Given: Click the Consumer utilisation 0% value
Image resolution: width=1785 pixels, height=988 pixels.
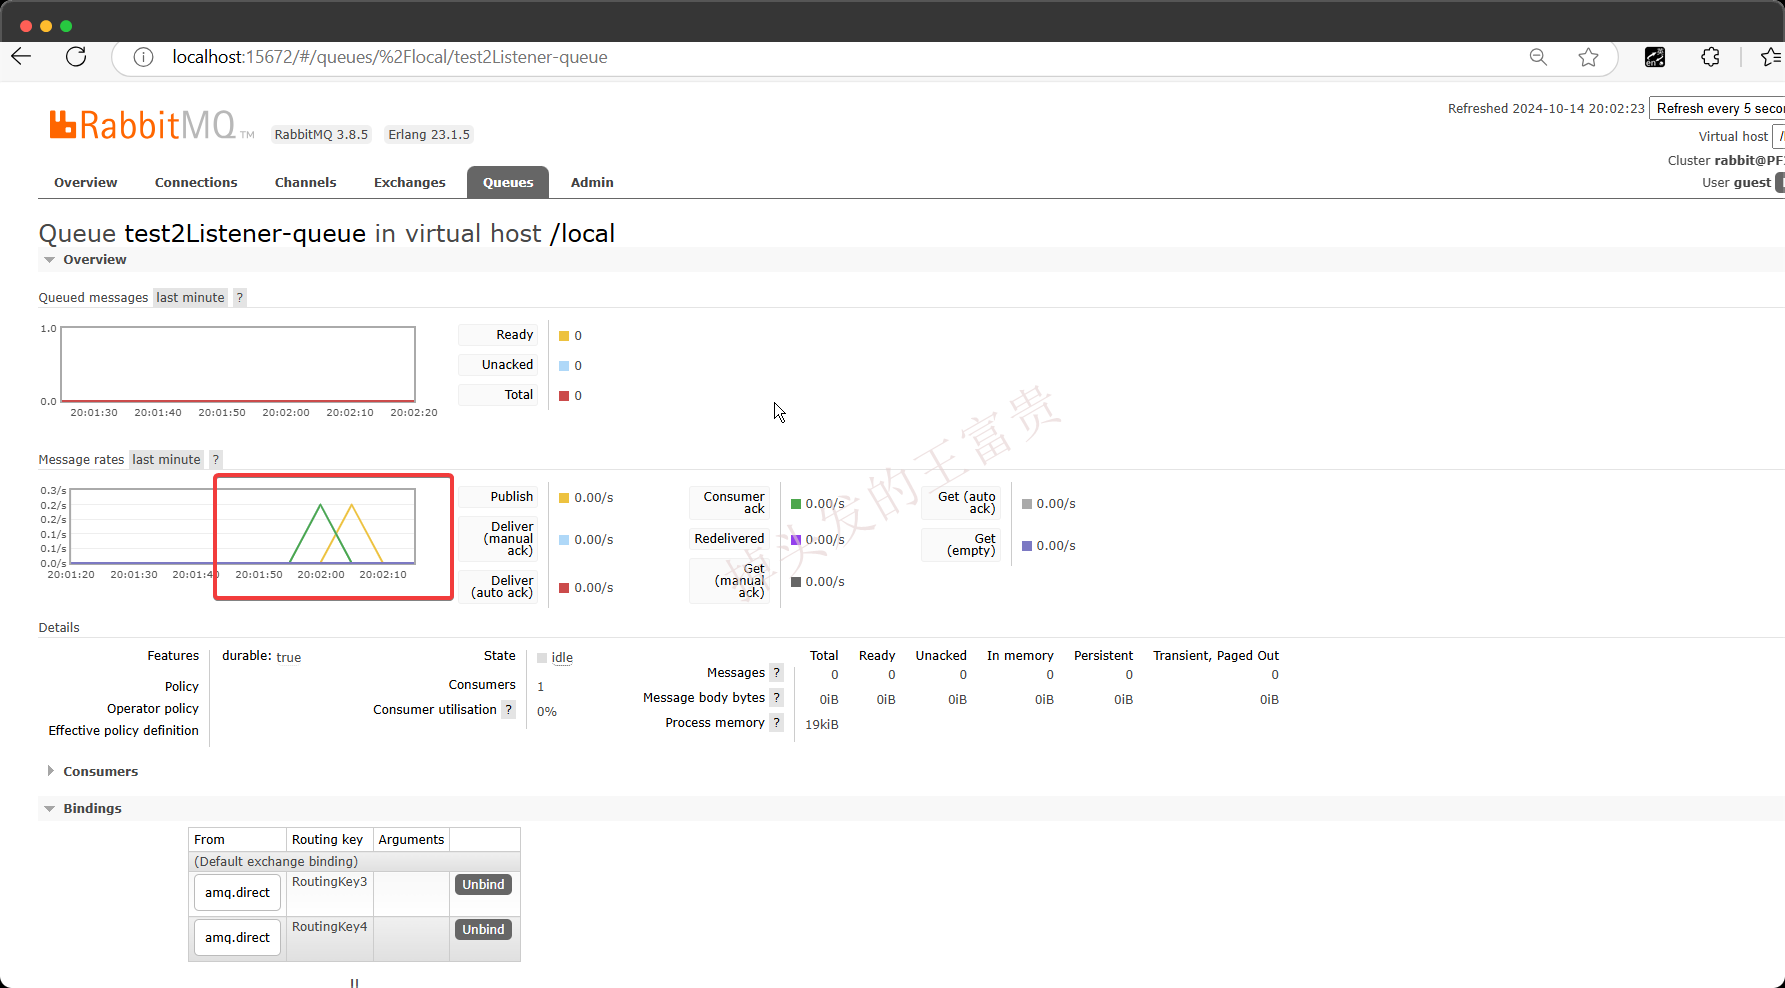Looking at the screenshot, I should click(x=547, y=711).
